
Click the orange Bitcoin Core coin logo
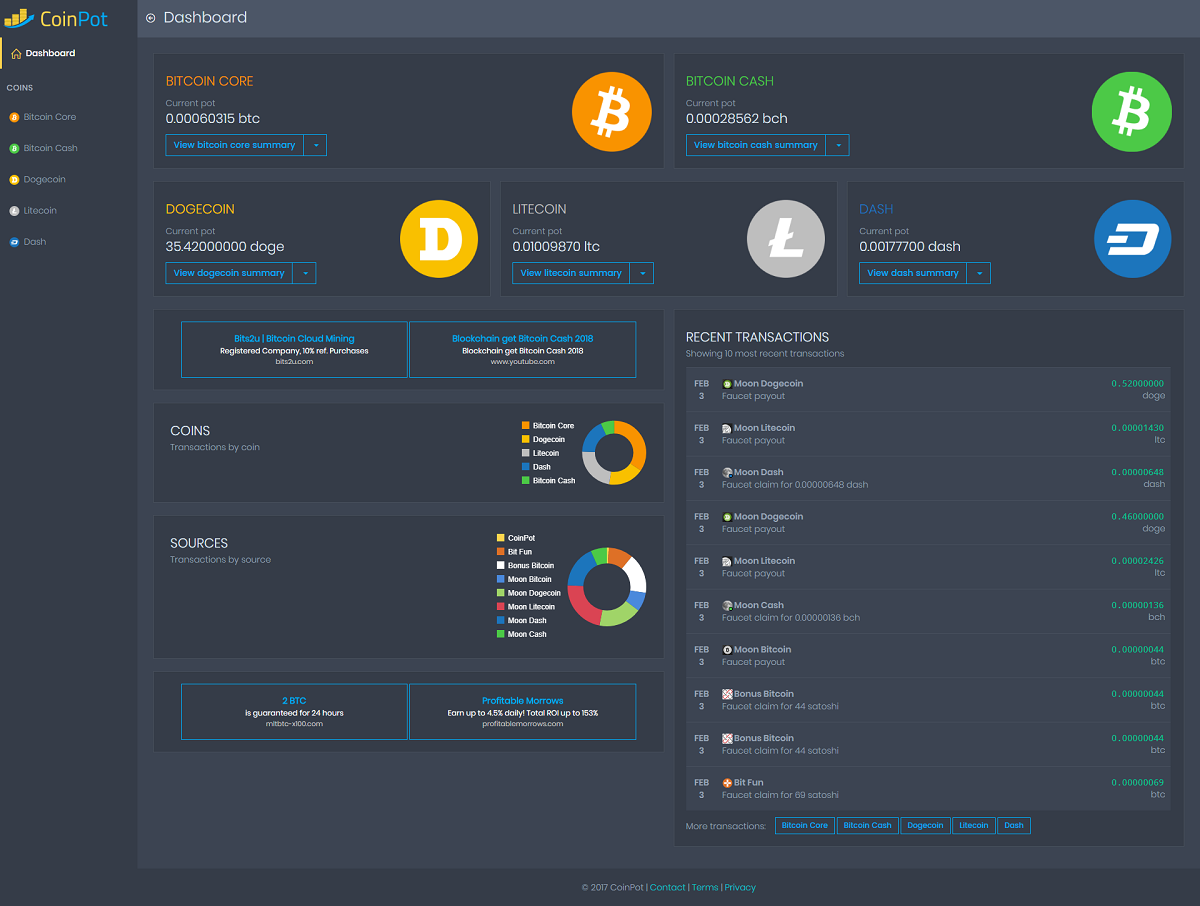click(x=612, y=111)
